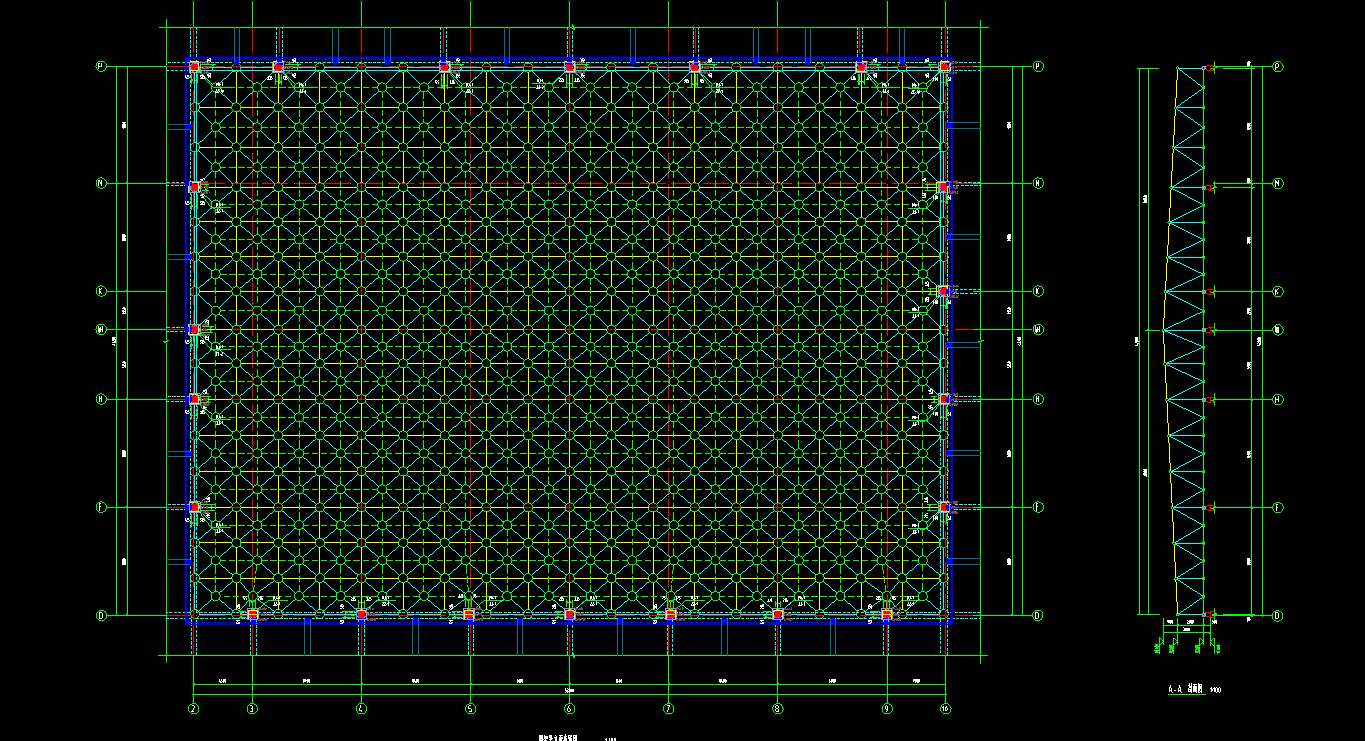This screenshot has height=741, width=1365.
Task: Click axis bubble N at far right of section
Action: (1277, 183)
